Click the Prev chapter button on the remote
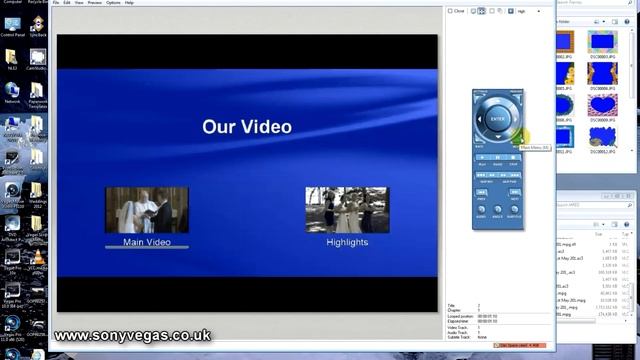This screenshot has width=640, height=360. [x=481, y=192]
